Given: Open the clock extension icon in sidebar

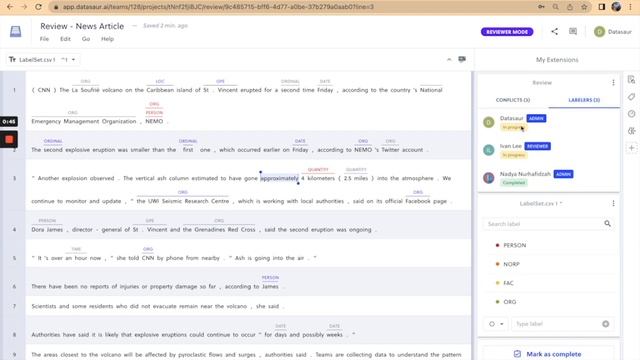Looking at the screenshot, I should (631, 114).
